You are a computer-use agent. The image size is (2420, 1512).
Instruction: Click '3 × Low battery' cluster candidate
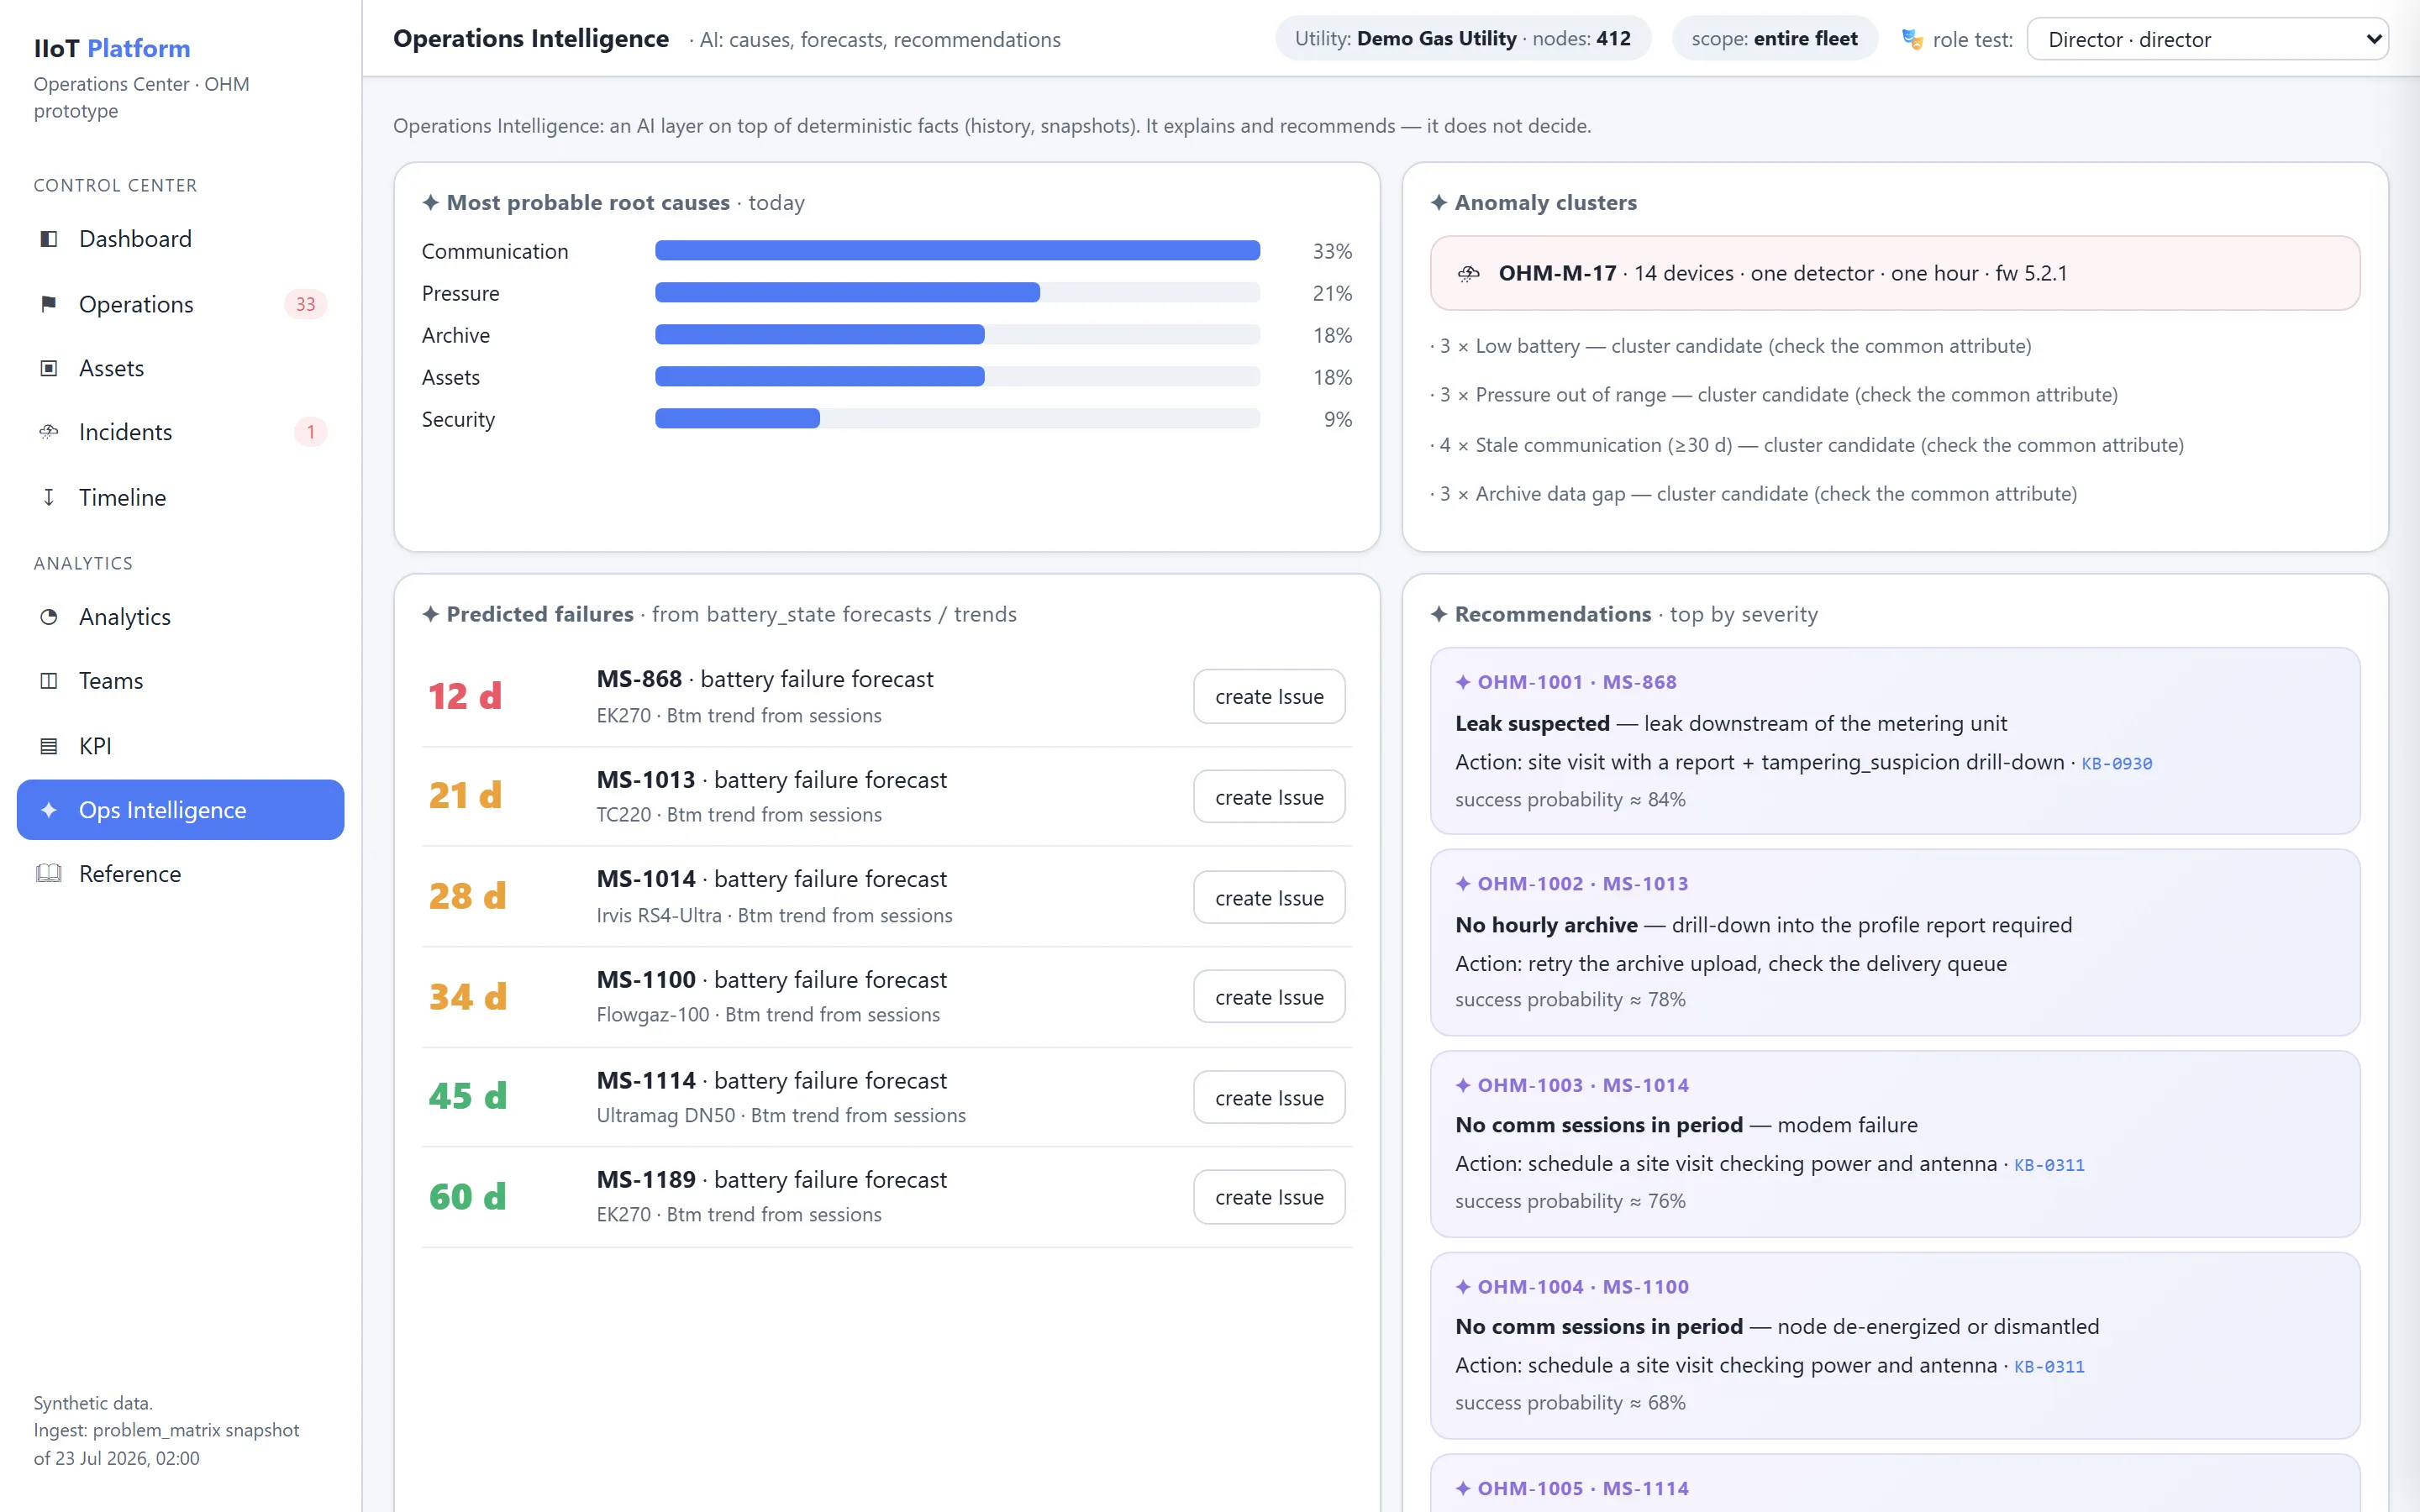pyautogui.click(x=1731, y=346)
